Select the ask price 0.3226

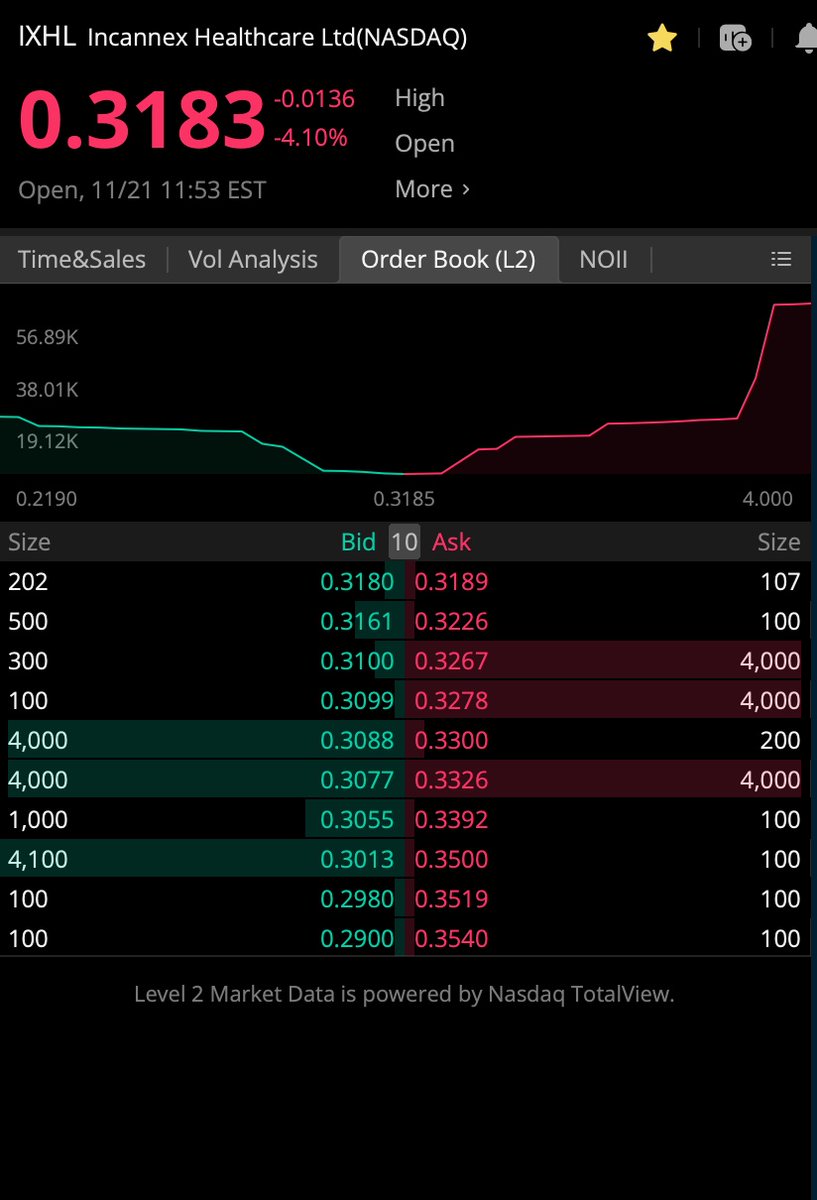[451, 621]
